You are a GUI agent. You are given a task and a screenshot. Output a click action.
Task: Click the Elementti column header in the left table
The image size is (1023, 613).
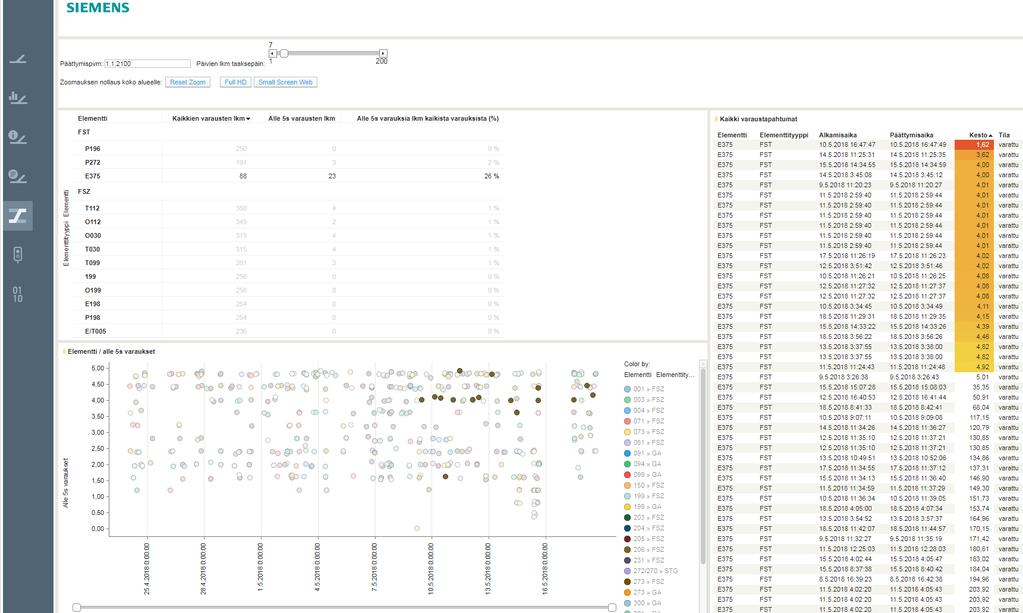pyautogui.click(x=93, y=119)
